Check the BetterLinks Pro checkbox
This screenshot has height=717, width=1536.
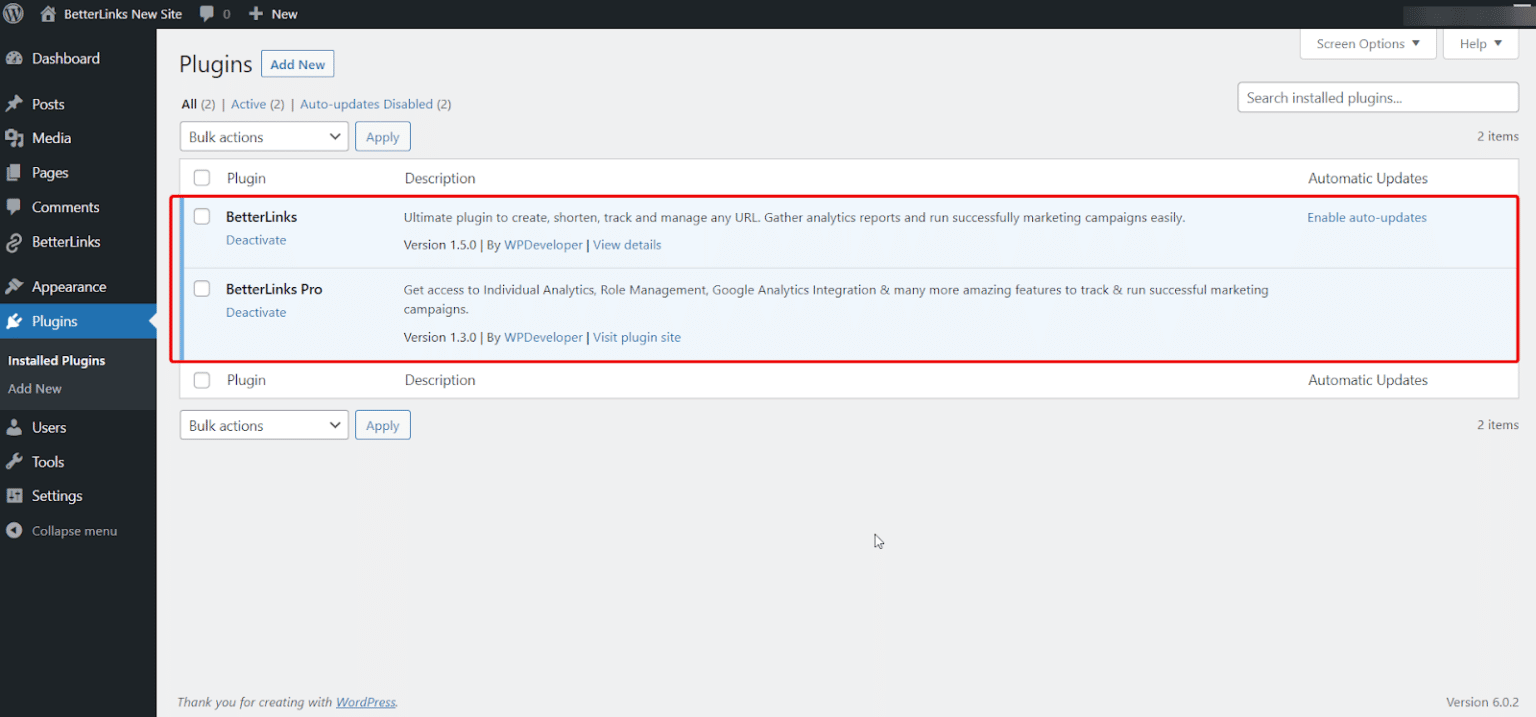(201, 288)
